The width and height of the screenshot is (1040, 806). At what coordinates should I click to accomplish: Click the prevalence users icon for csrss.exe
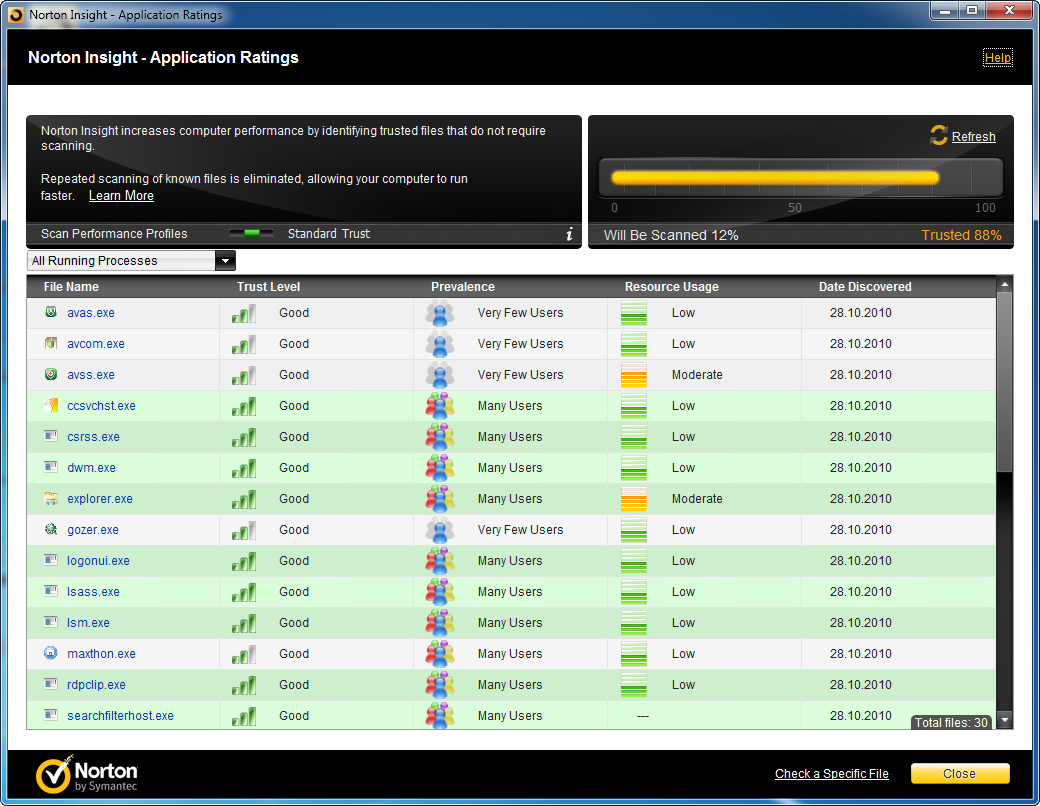(x=440, y=437)
